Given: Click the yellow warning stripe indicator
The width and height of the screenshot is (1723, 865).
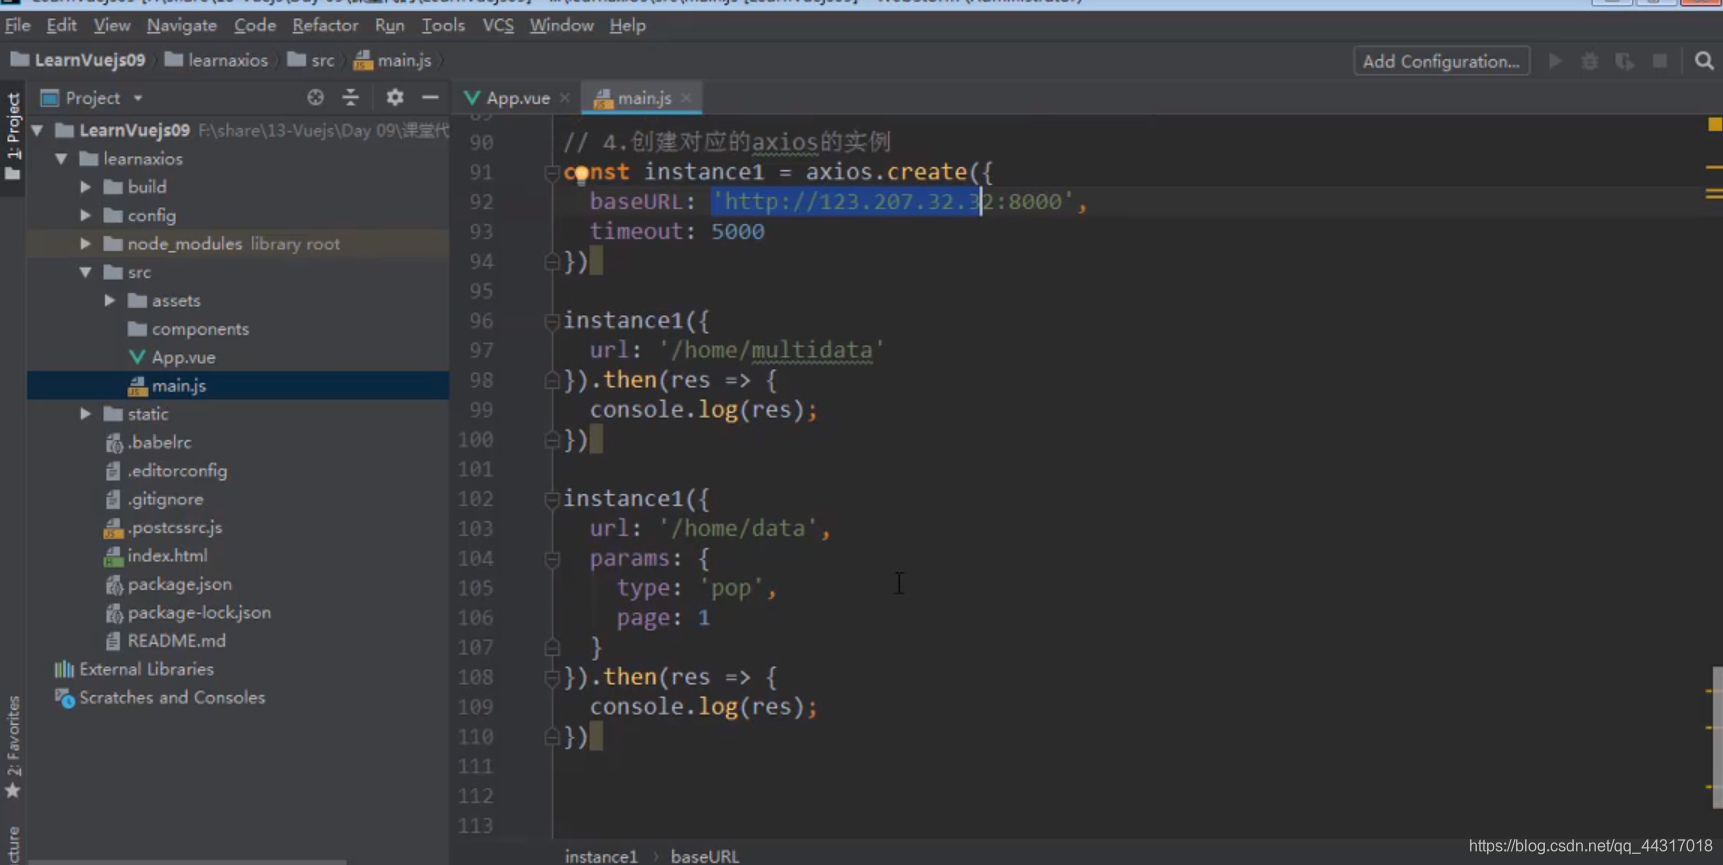Looking at the screenshot, I should (1714, 124).
